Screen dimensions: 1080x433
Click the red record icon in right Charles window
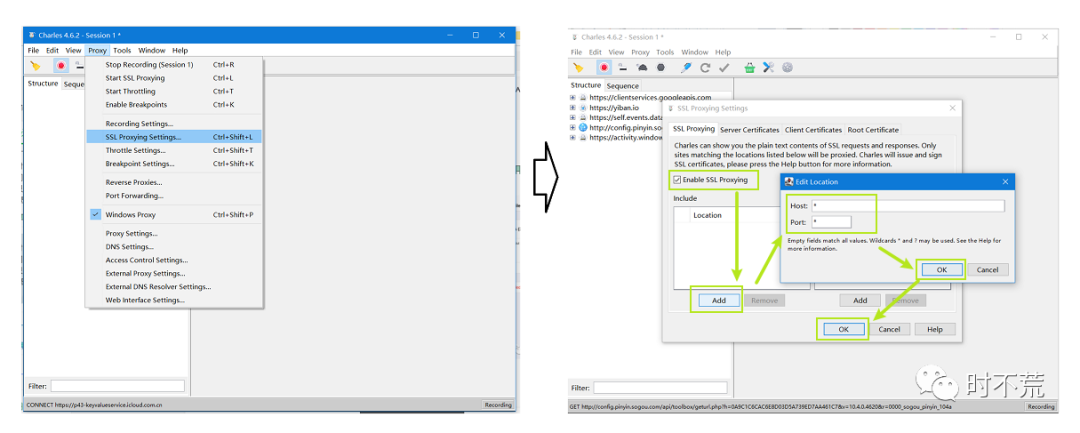coord(603,67)
